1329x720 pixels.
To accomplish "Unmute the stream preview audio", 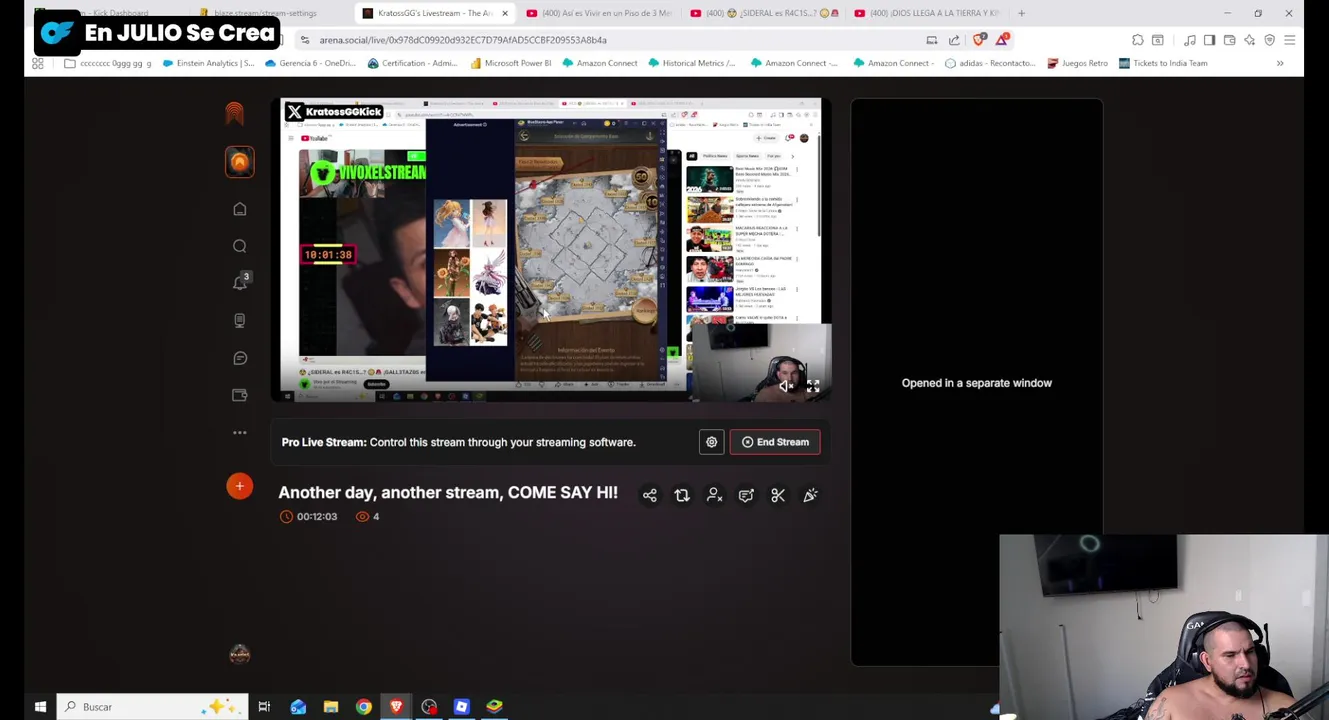I will pyautogui.click(x=786, y=386).
